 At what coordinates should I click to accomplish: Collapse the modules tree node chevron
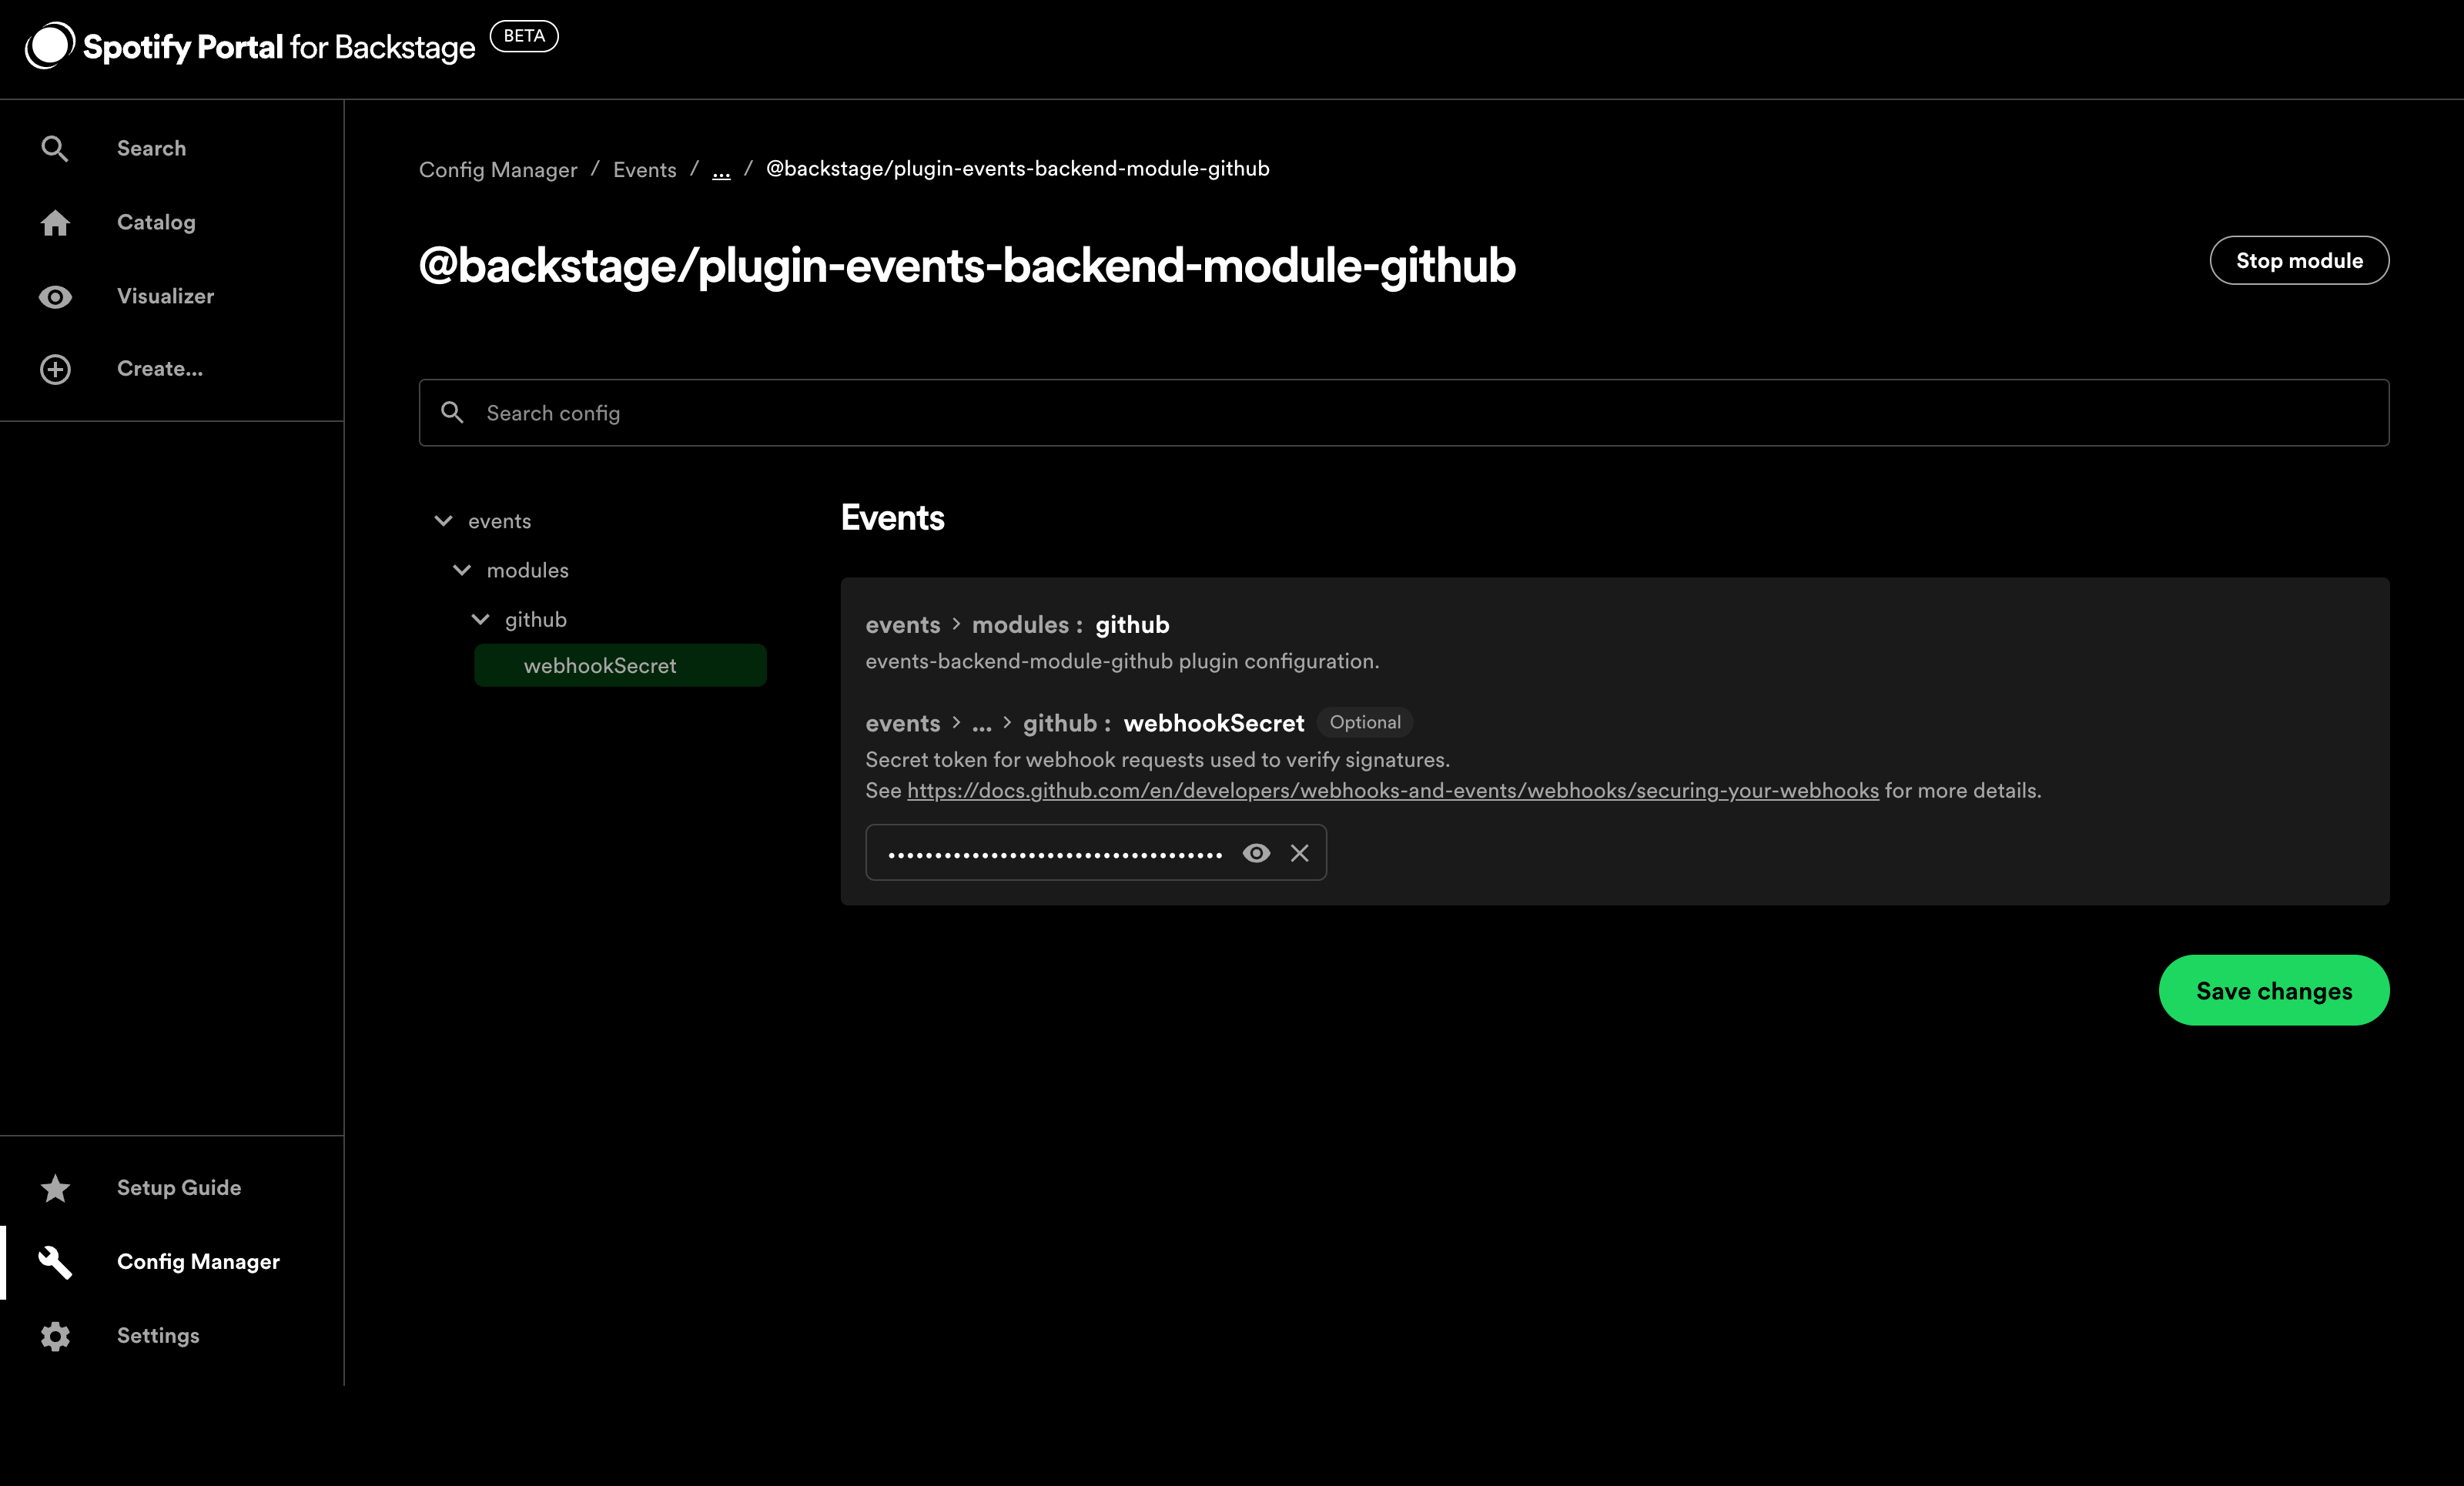[462, 570]
